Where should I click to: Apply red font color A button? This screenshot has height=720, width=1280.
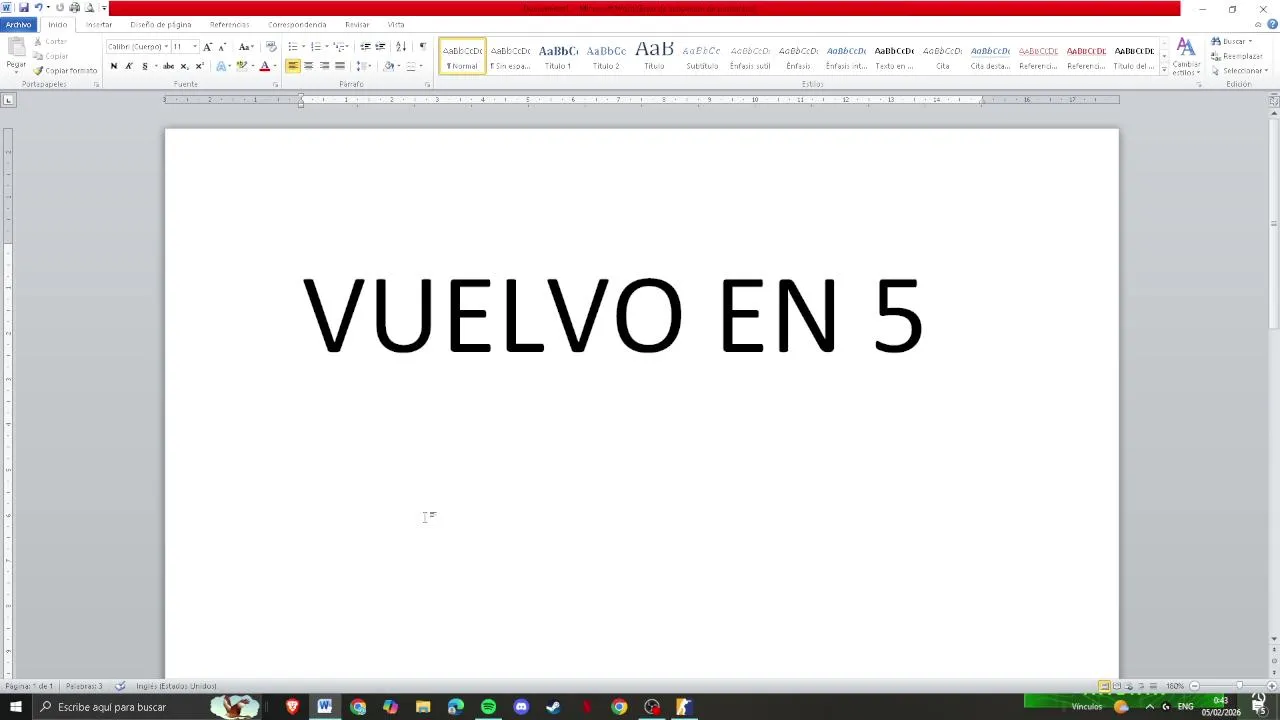pyautogui.click(x=264, y=66)
